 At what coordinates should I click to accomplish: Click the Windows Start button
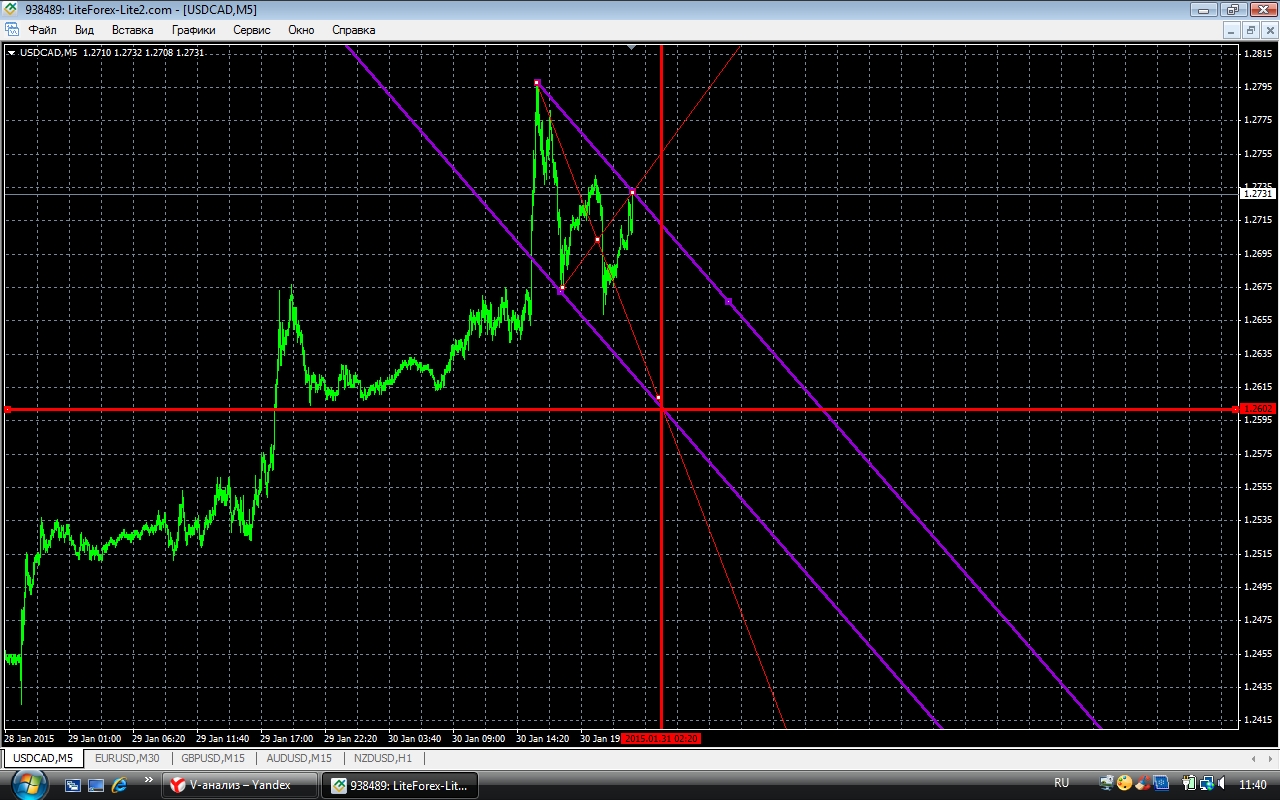click(x=28, y=784)
